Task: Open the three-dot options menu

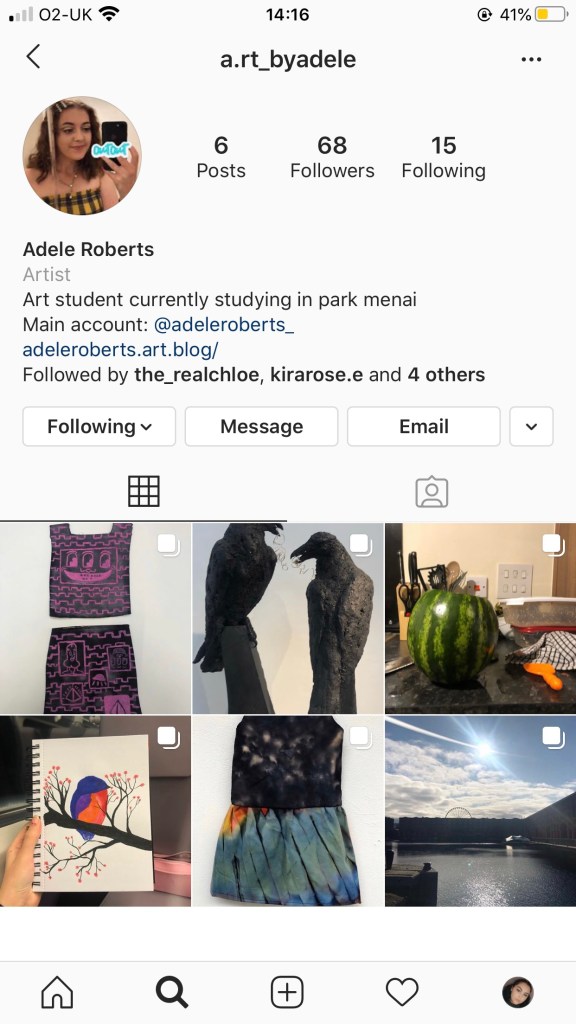Action: pyautogui.click(x=531, y=59)
